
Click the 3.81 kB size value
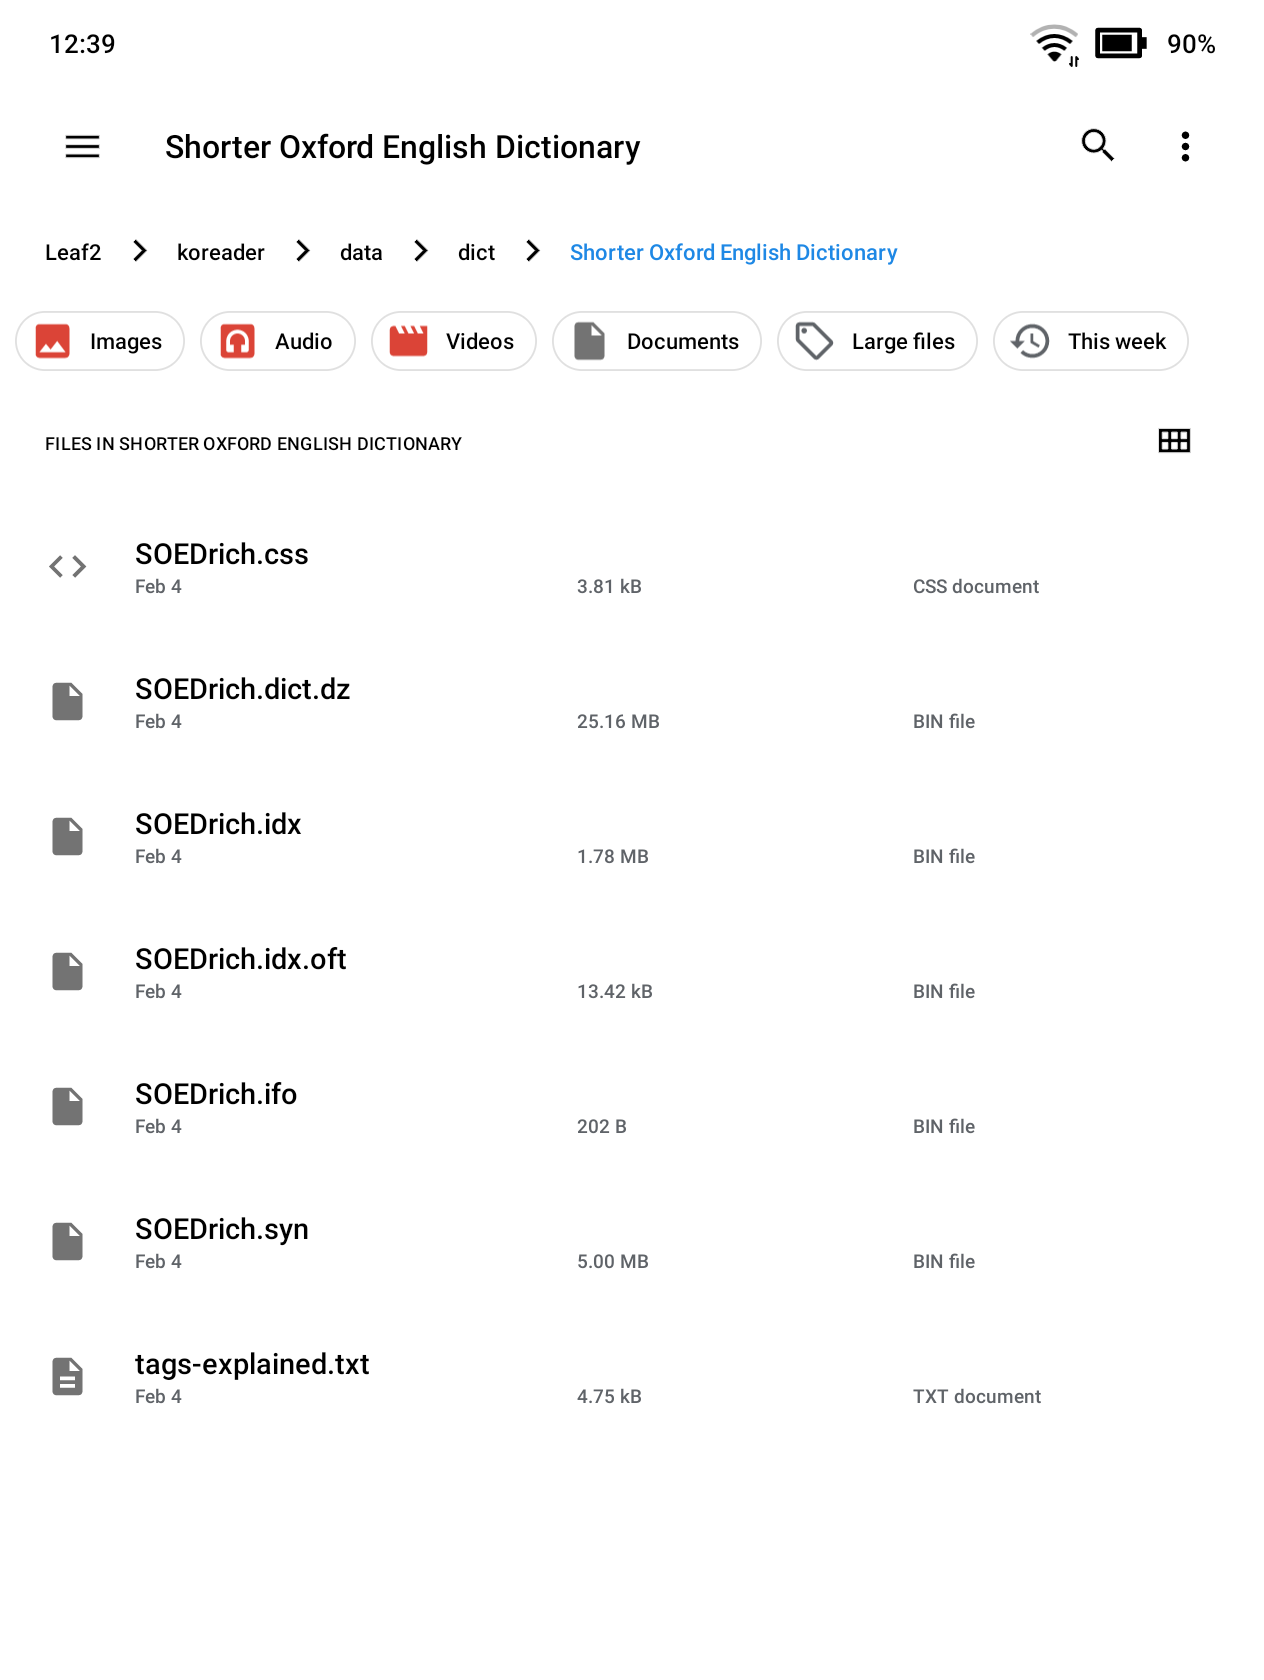pos(609,586)
